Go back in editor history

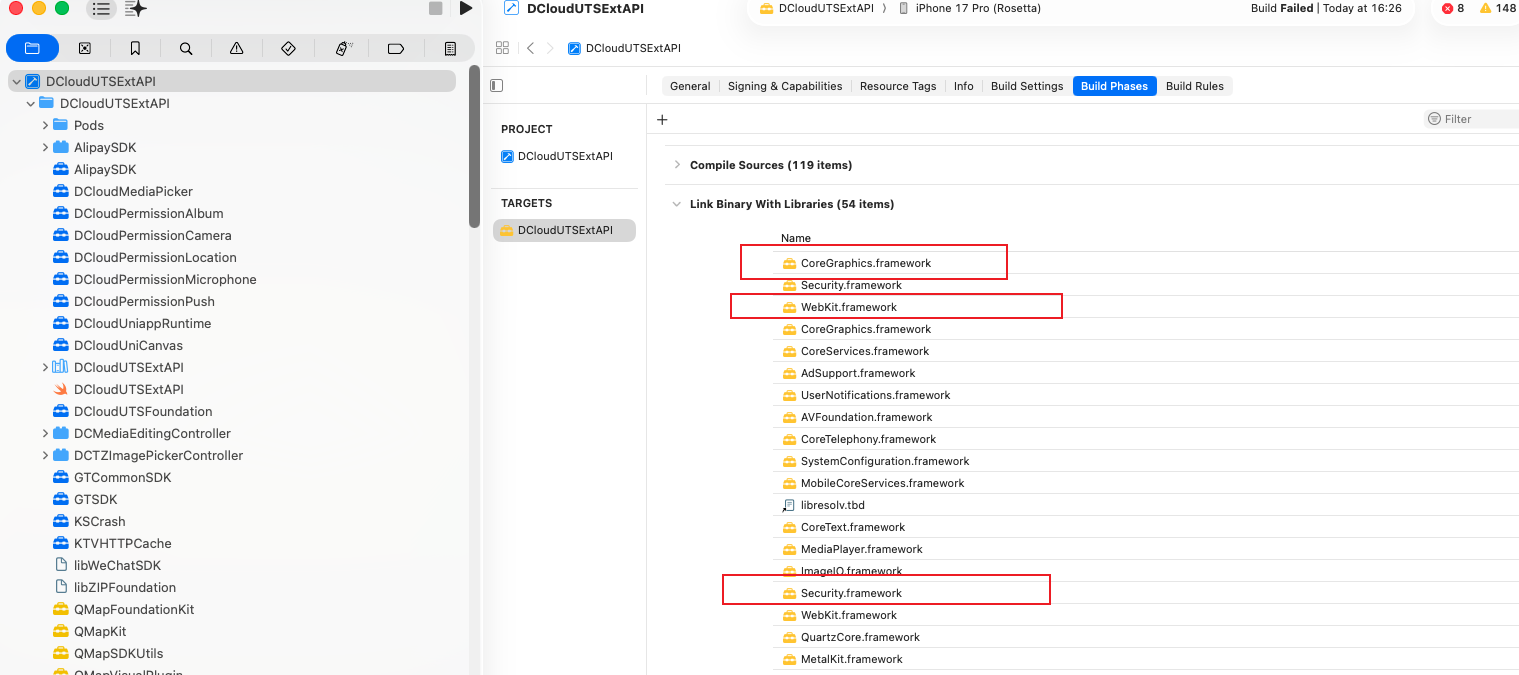pyautogui.click(x=530, y=48)
